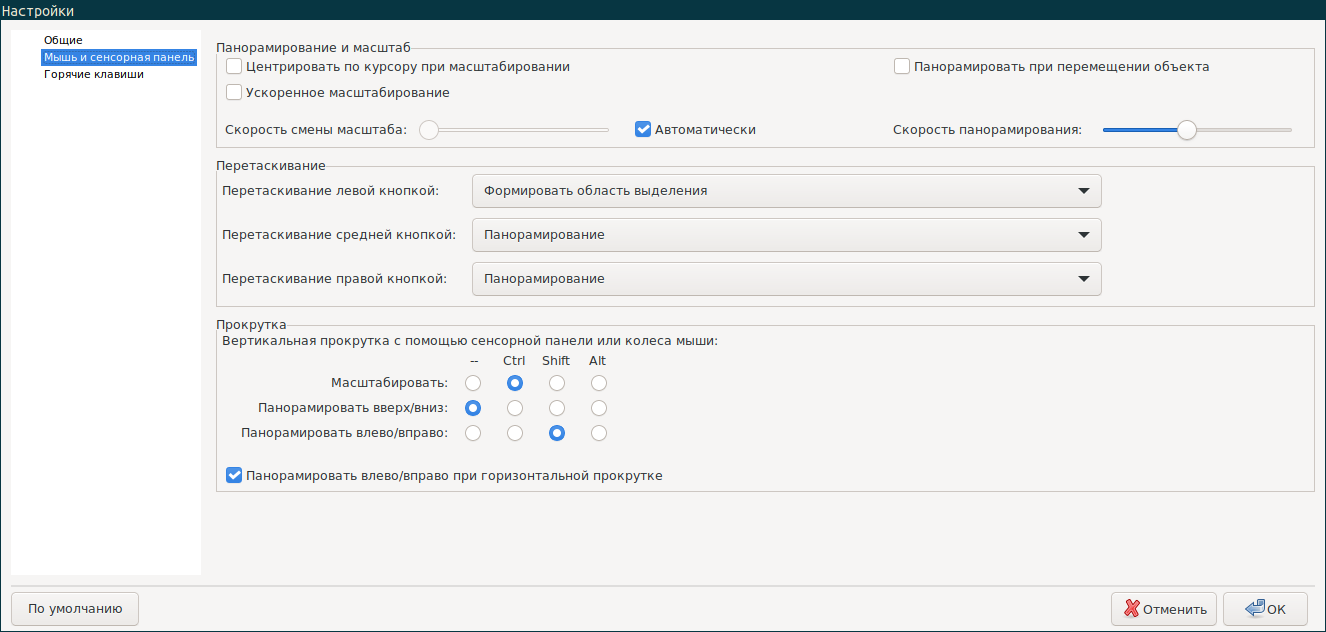Image resolution: width=1326 pixels, height=632 pixels.
Task: Select 'Мышь и сенсорная панель' page
Action: point(118,57)
